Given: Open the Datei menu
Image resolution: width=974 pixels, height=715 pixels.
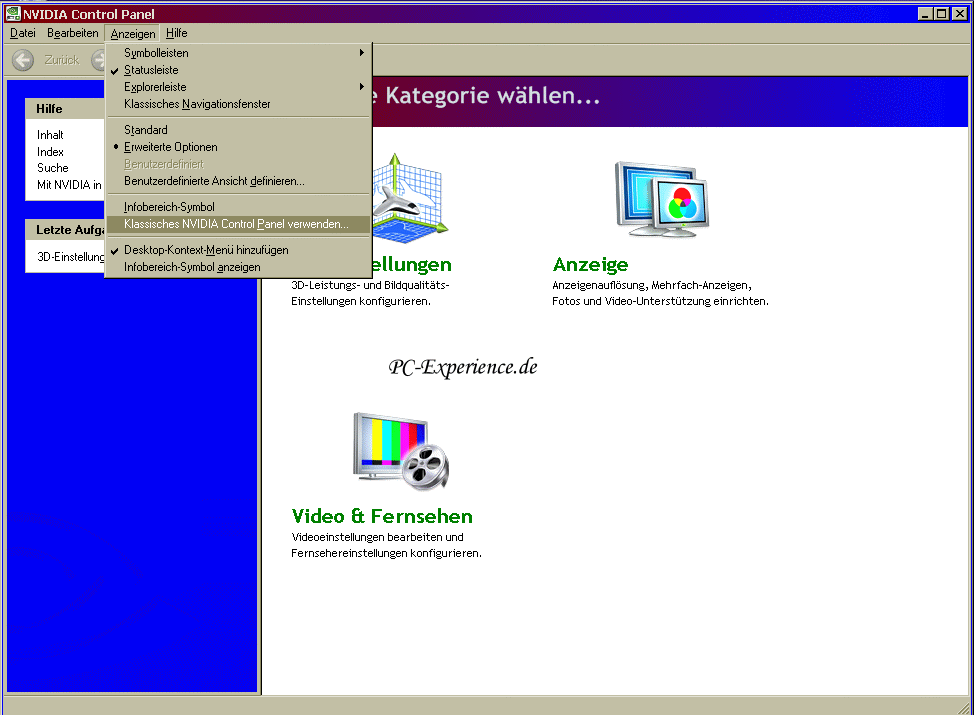Looking at the screenshot, I should [23, 33].
